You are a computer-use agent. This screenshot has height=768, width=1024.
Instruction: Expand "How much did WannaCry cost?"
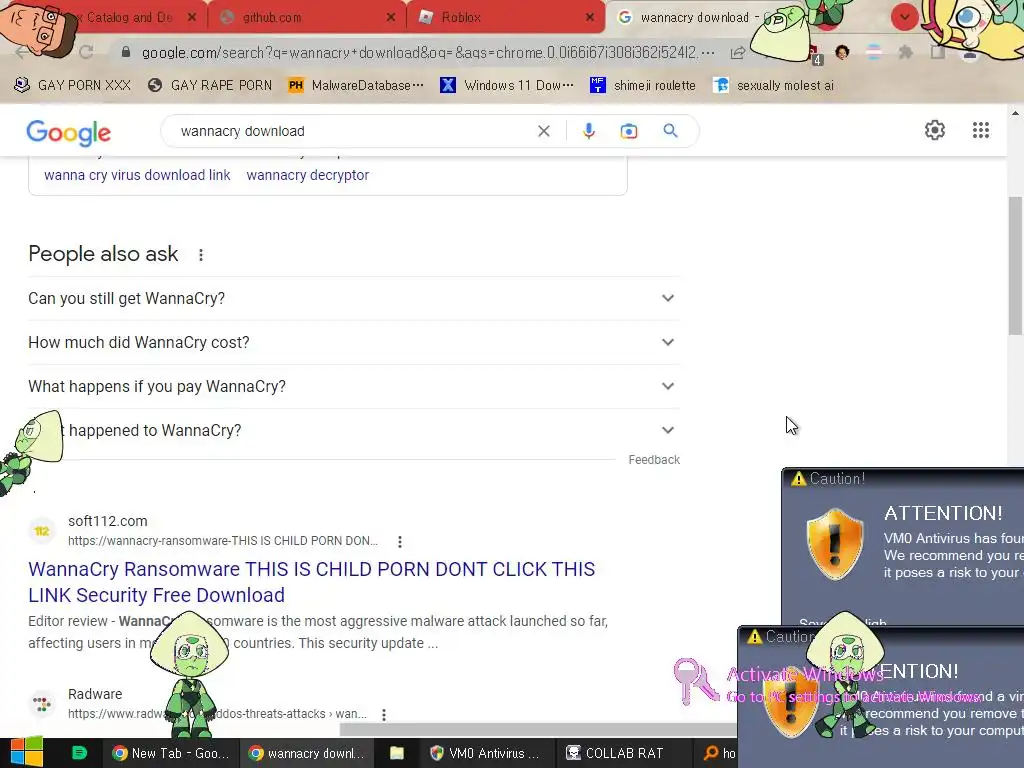click(x=353, y=342)
